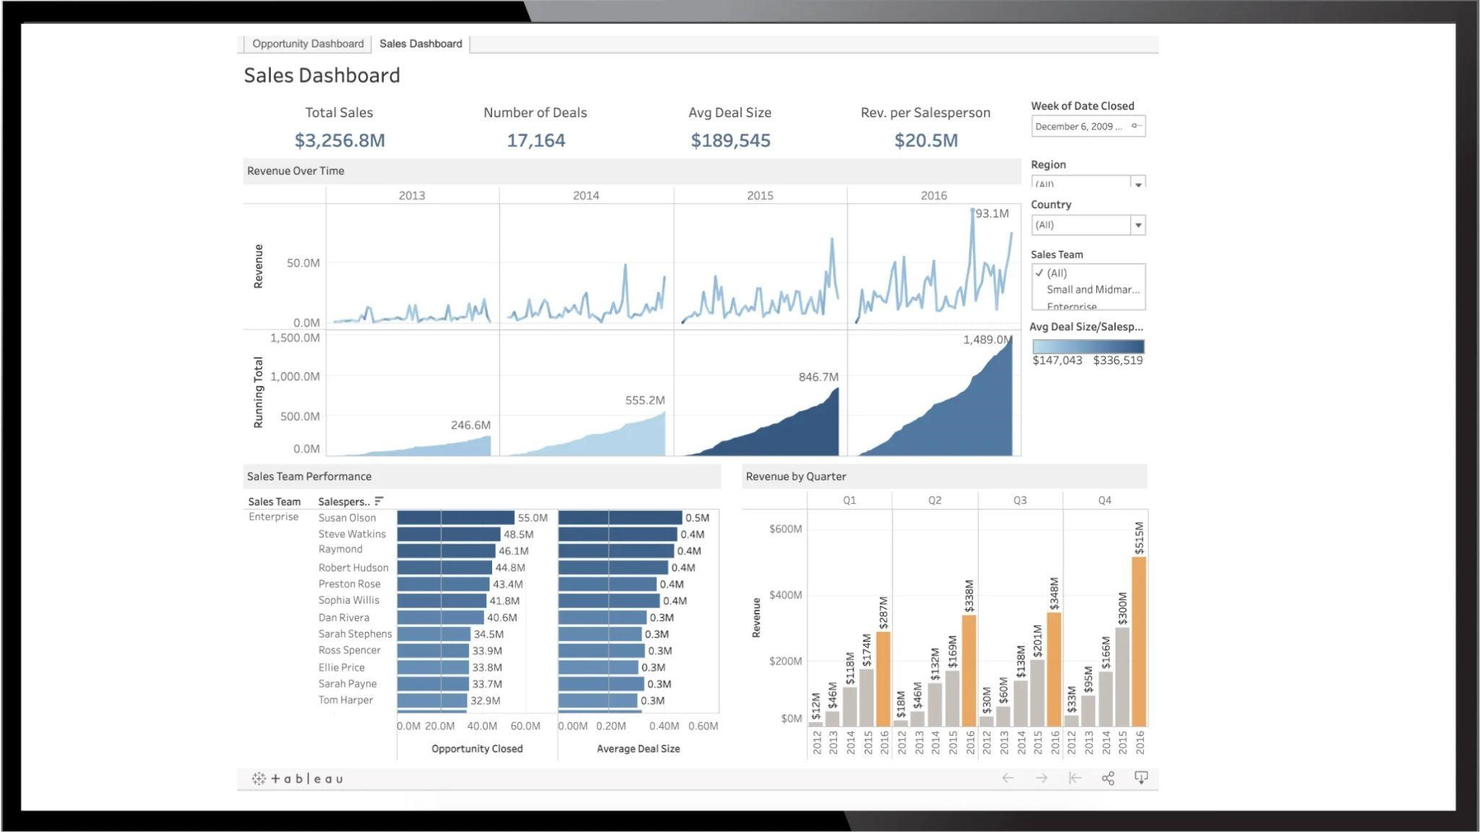The height and width of the screenshot is (832, 1480).
Task: Switch to the Opportunity Dashboard tab
Action: click(308, 44)
